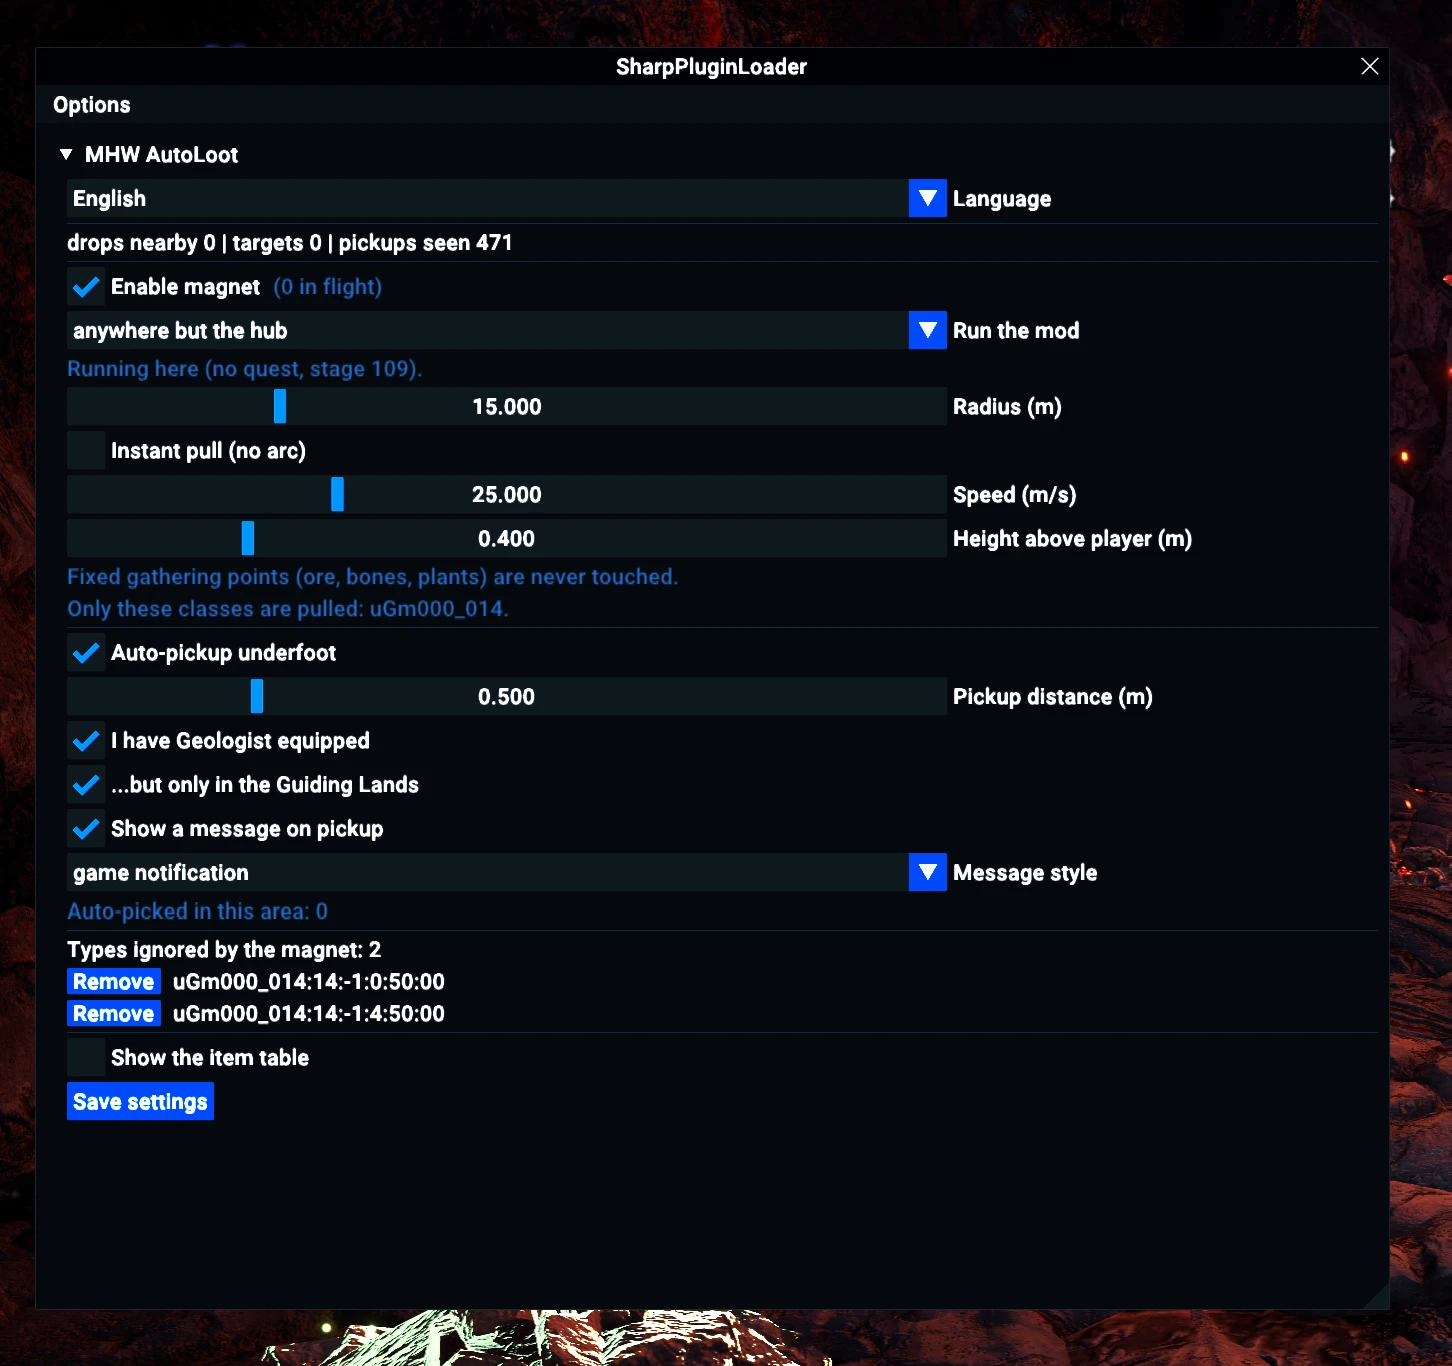Open the Message style dropdown arrow
The height and width of the screenshot is (1366, 1452).
click(928, 872)
